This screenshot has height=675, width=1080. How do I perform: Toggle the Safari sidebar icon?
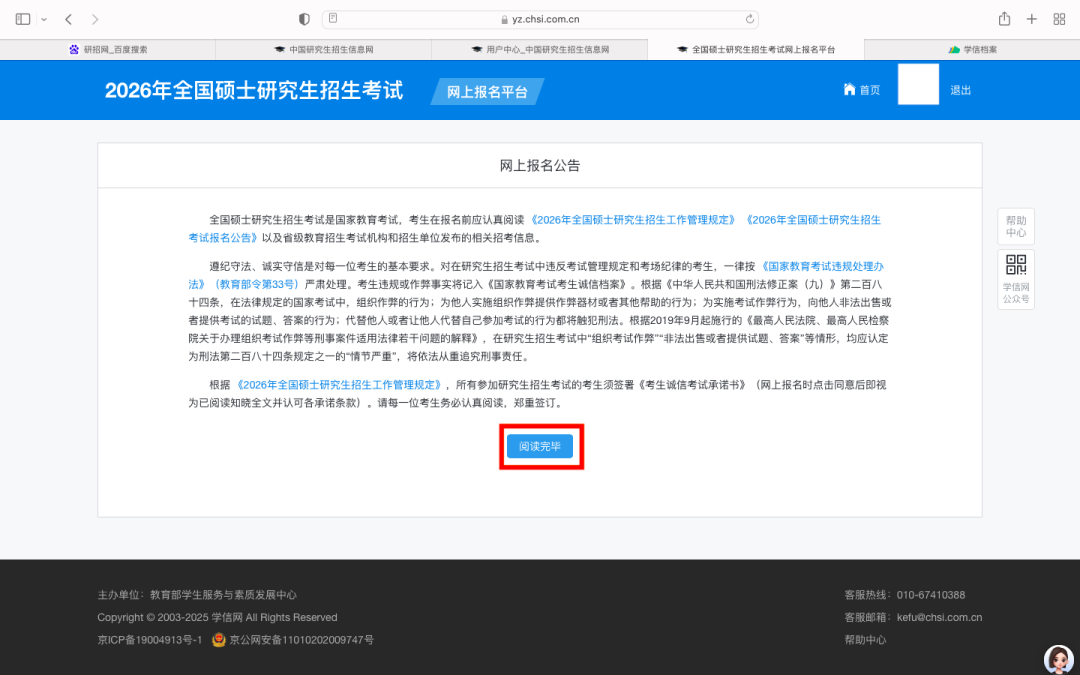23,19
